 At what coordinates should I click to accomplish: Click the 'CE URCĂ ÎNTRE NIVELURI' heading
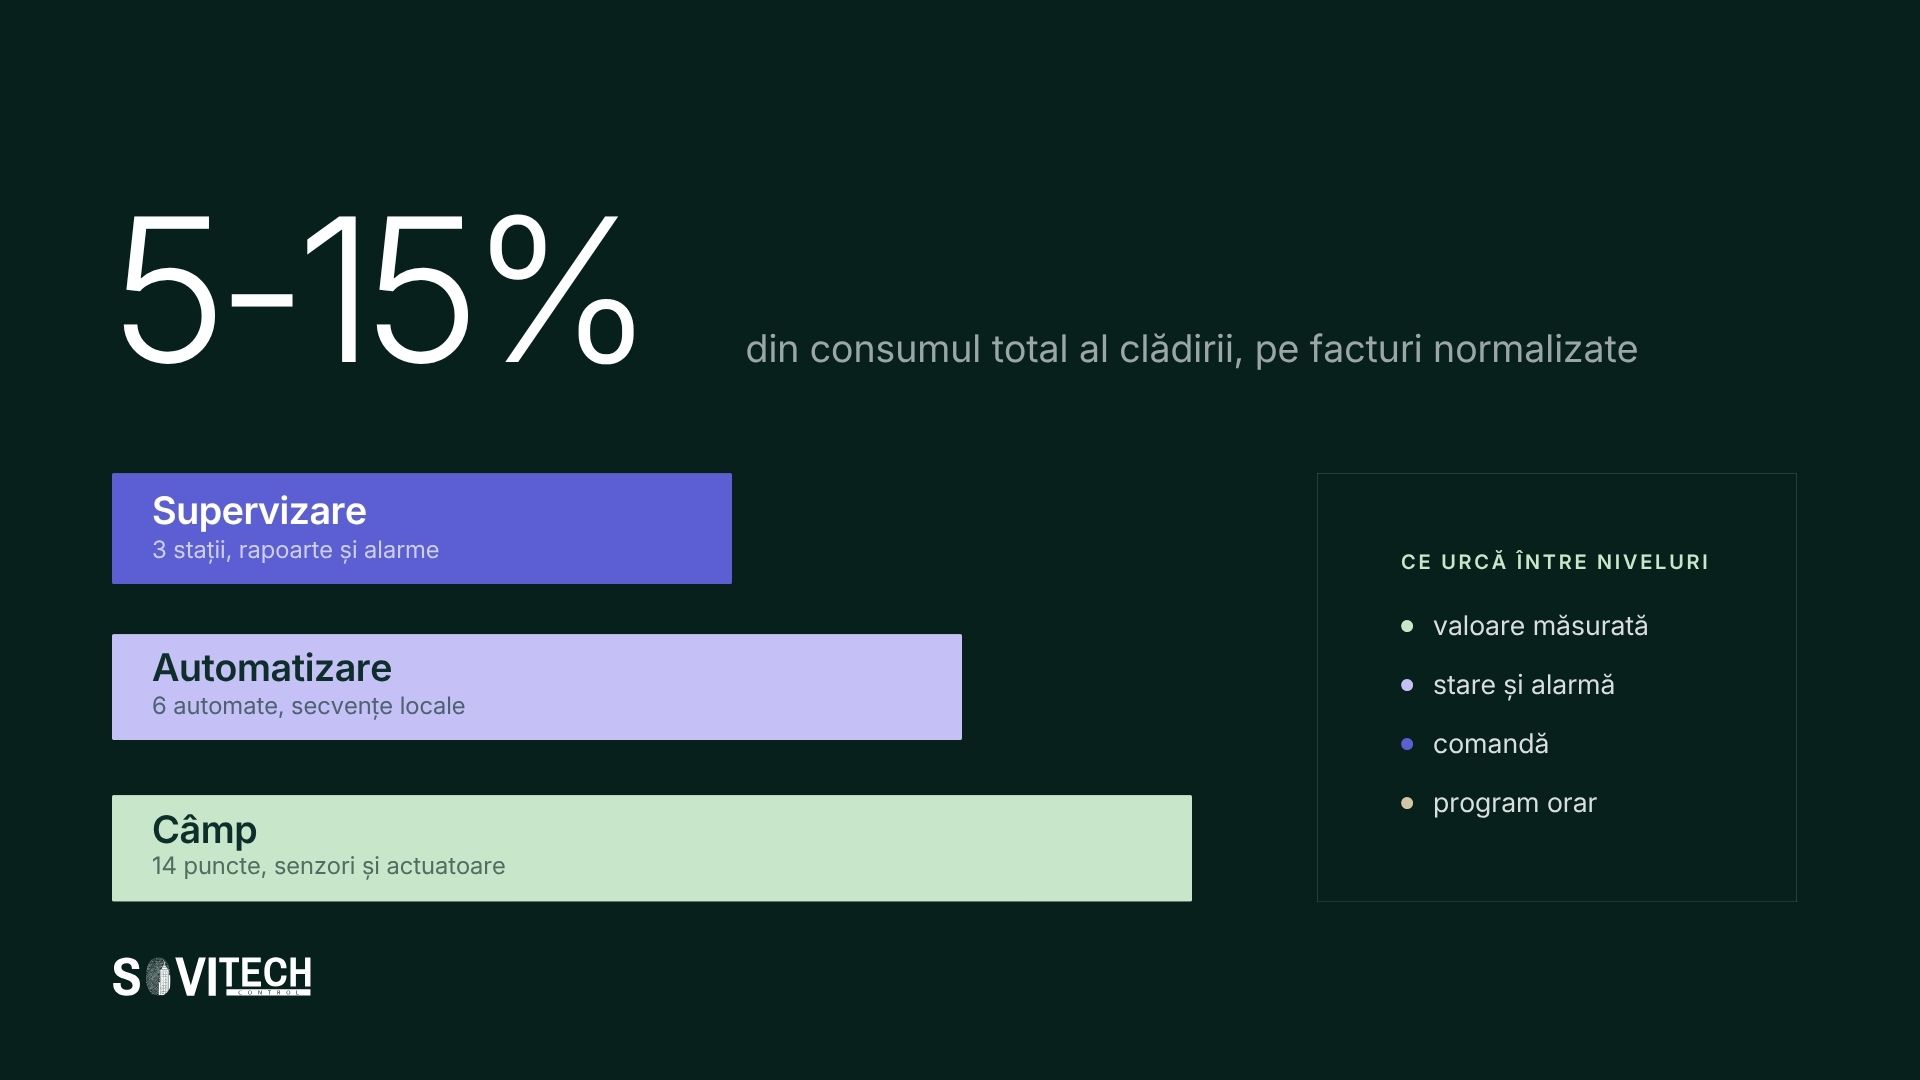[x=1555, y=561]
